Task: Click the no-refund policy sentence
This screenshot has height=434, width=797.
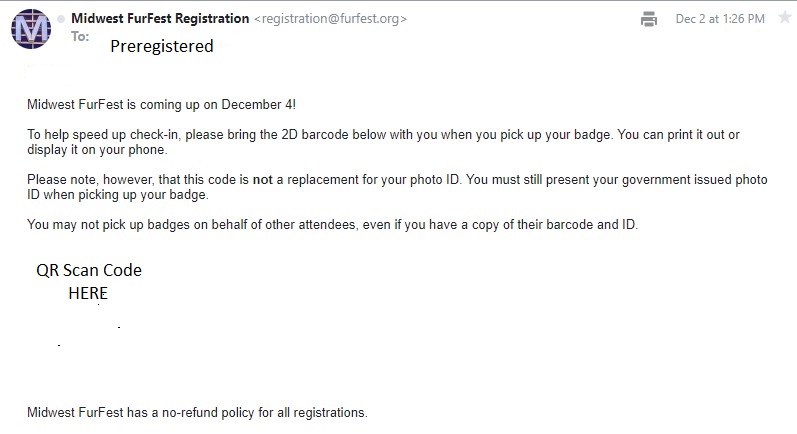Action: coord(198,411)
